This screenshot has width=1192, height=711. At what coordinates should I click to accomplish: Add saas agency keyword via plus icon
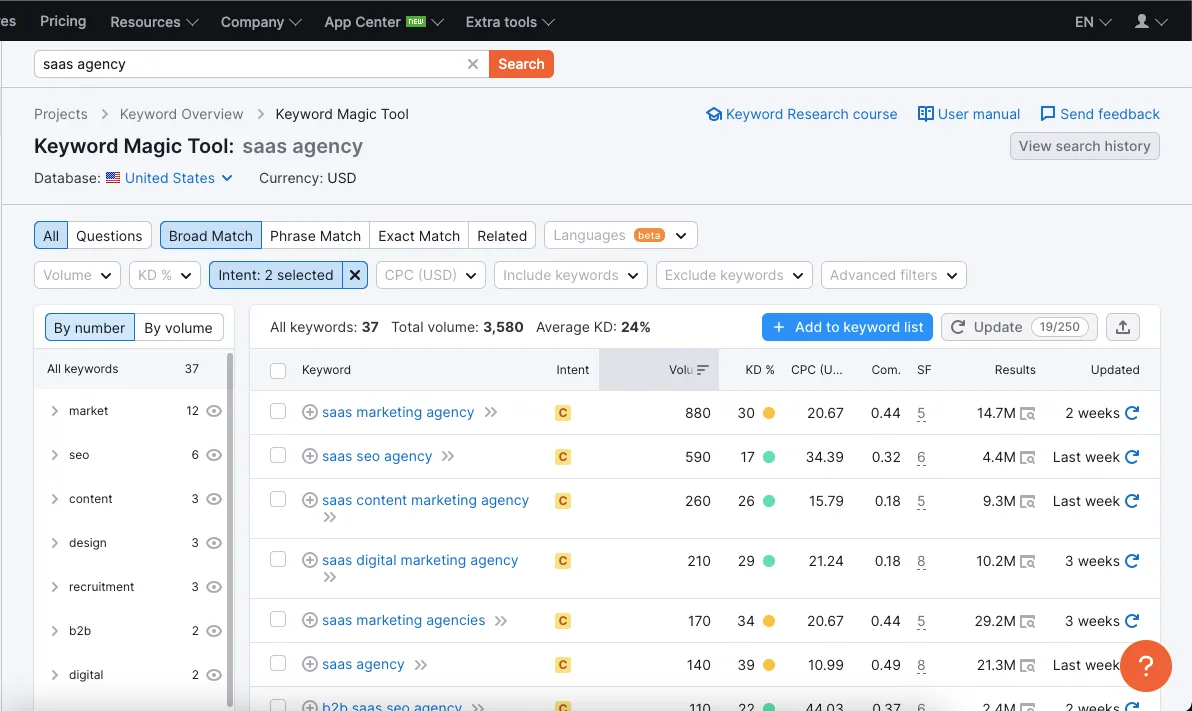[x=309, y=665]
